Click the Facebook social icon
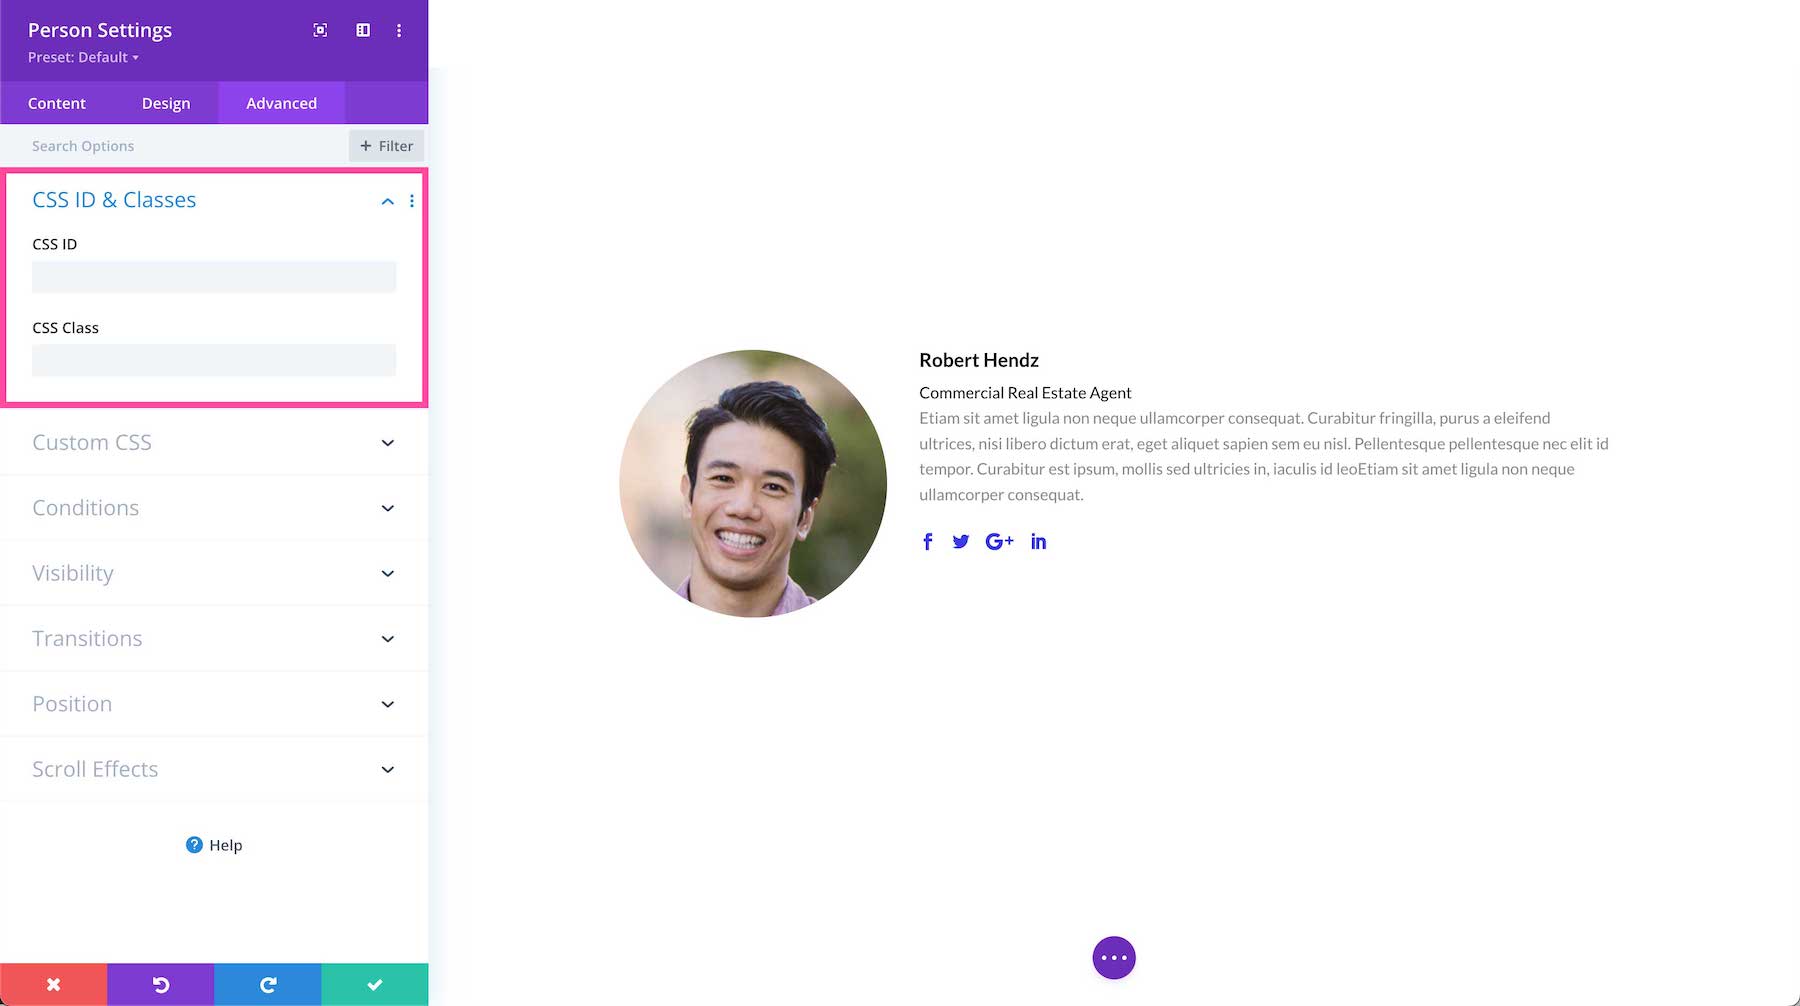The image size is (1800, 1006). point(927,541)
